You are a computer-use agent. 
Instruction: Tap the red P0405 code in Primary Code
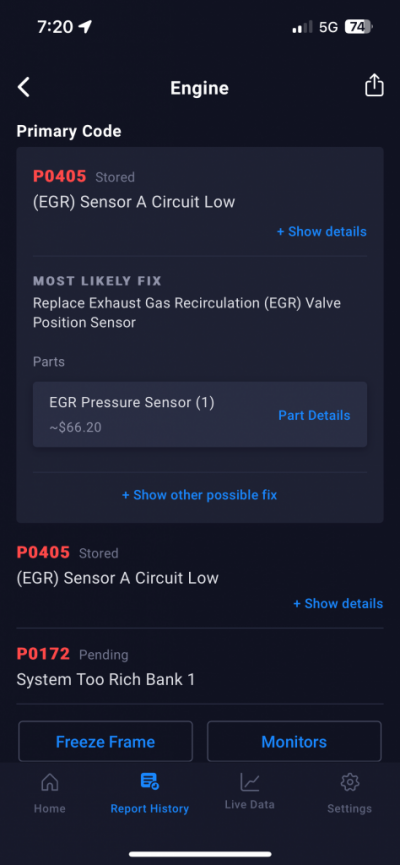pyautogui.click(x=60, y=177)
